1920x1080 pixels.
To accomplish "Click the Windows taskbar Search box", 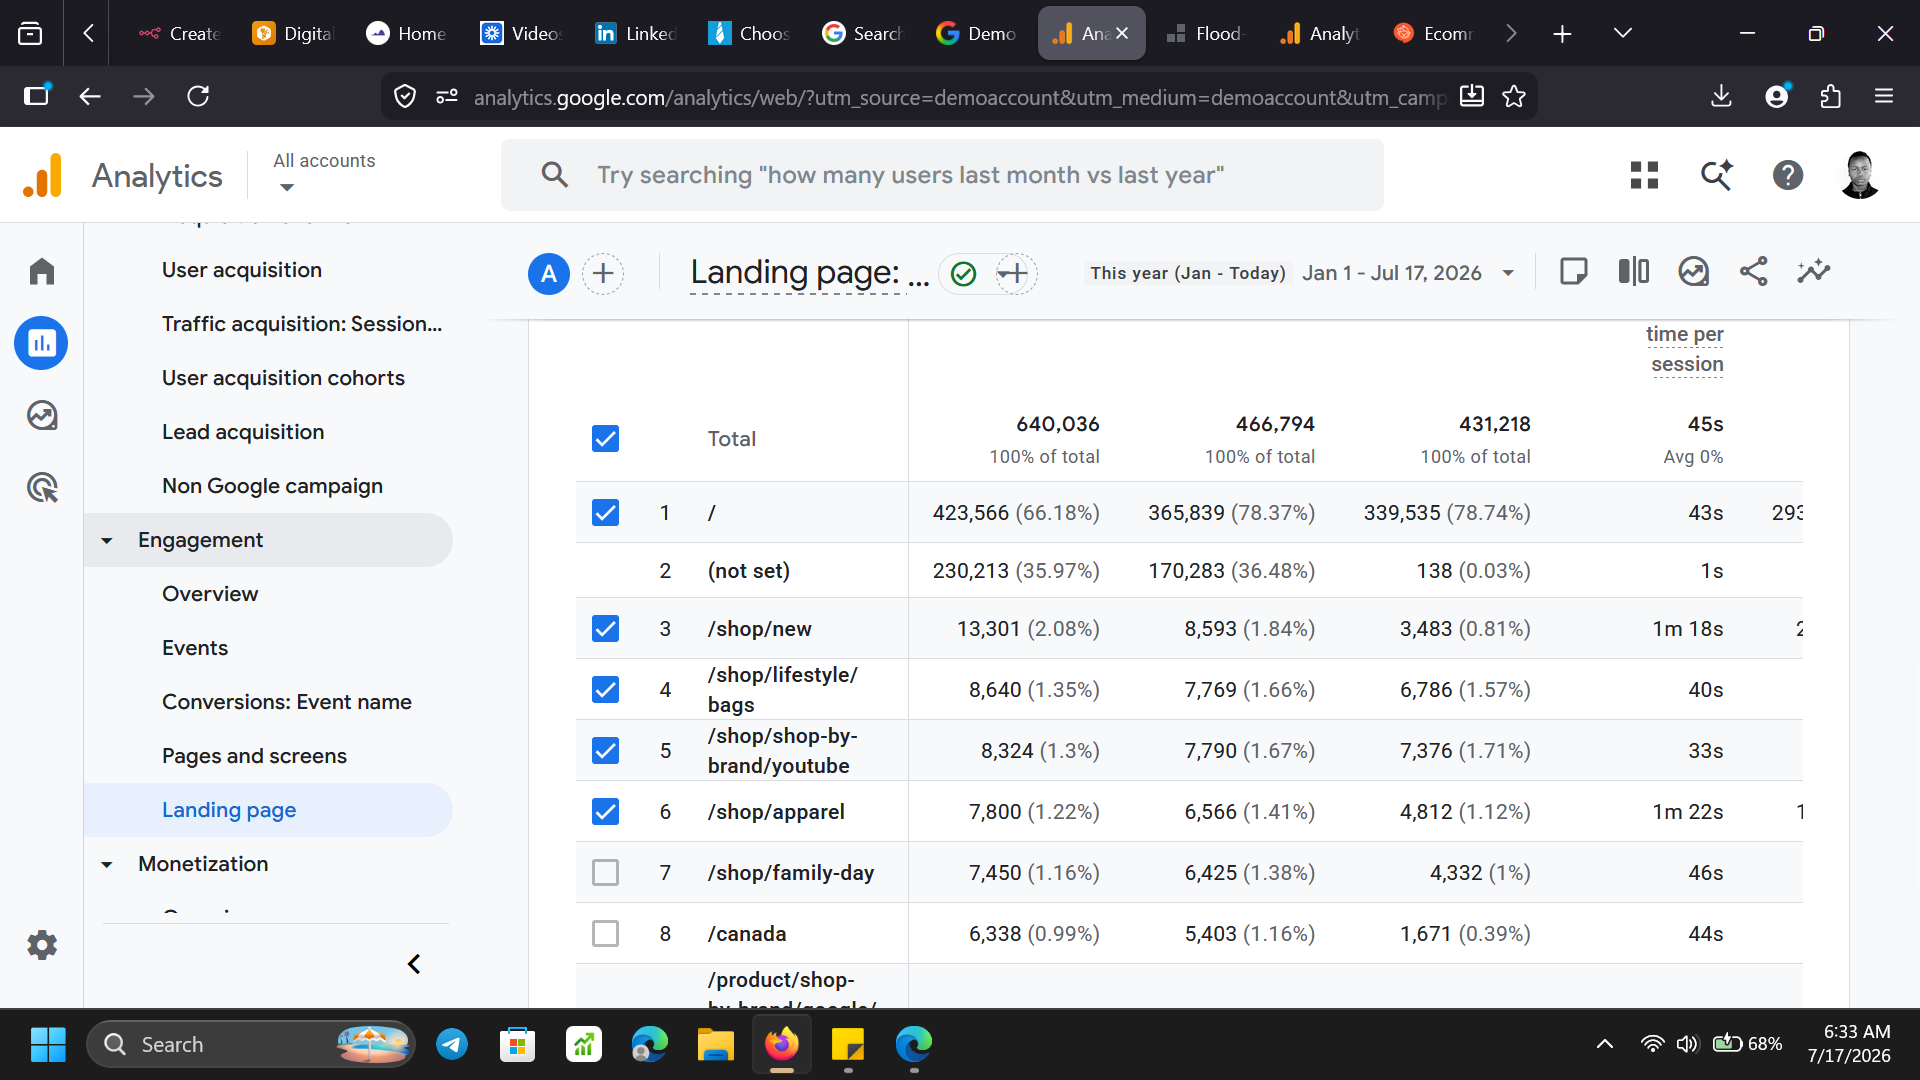I will pos(250,1044).
